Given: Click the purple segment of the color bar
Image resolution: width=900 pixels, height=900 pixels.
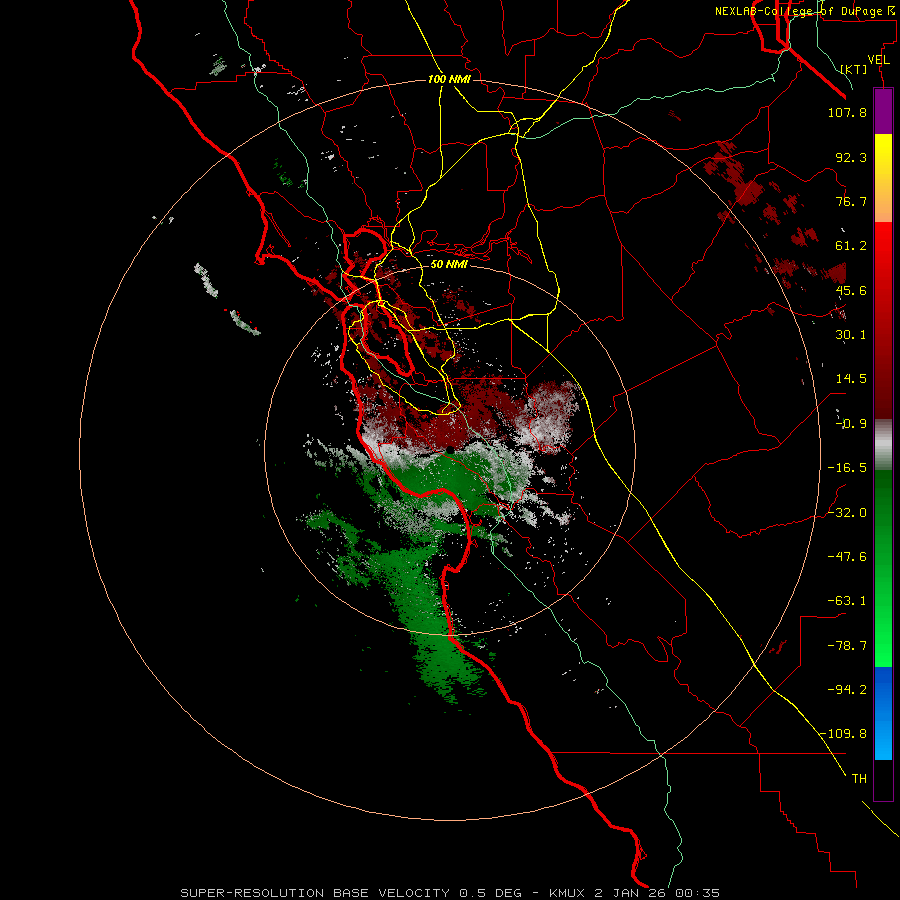Looking at the screenshot, I should (883, 111).
